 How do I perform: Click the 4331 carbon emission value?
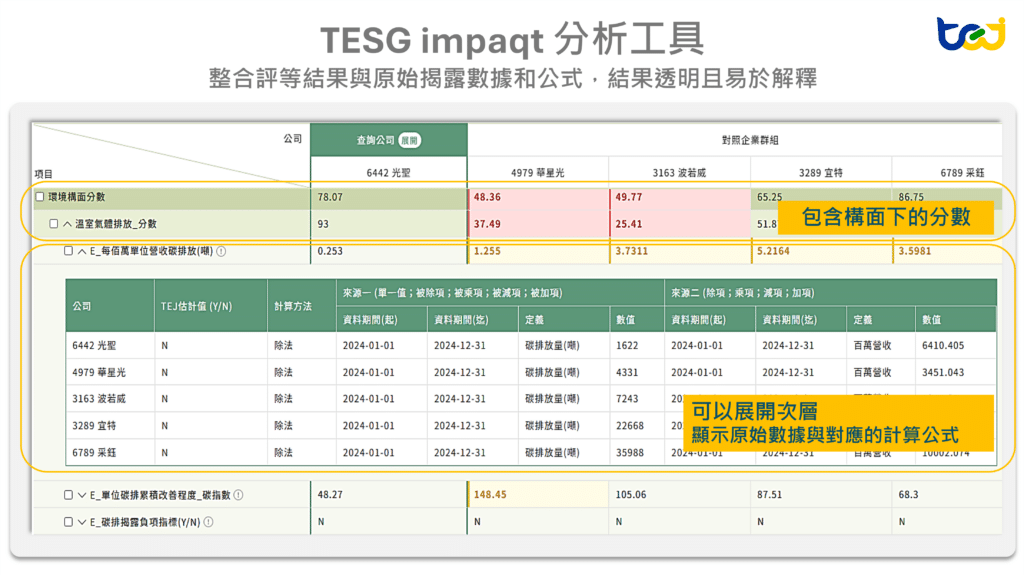[x=627, y=372]
